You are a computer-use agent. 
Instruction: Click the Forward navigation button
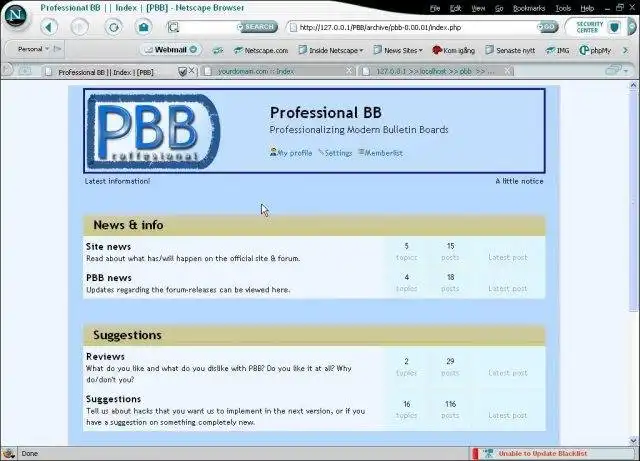point(79,27)
